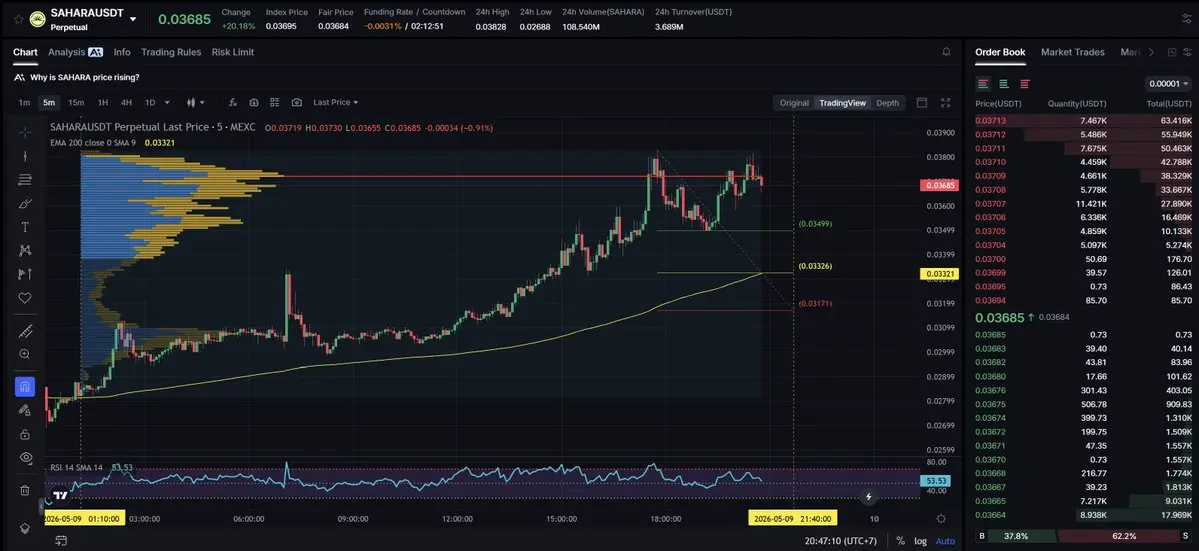
Task: Switch to the Analysis tab
Action: click(75, 52)
